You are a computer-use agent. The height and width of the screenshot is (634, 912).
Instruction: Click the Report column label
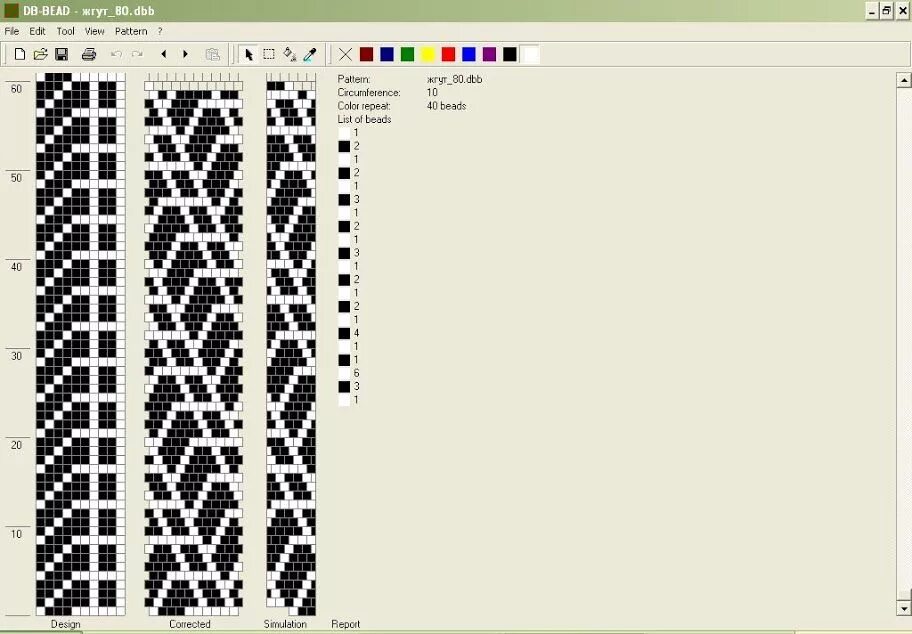click(345, 624)
